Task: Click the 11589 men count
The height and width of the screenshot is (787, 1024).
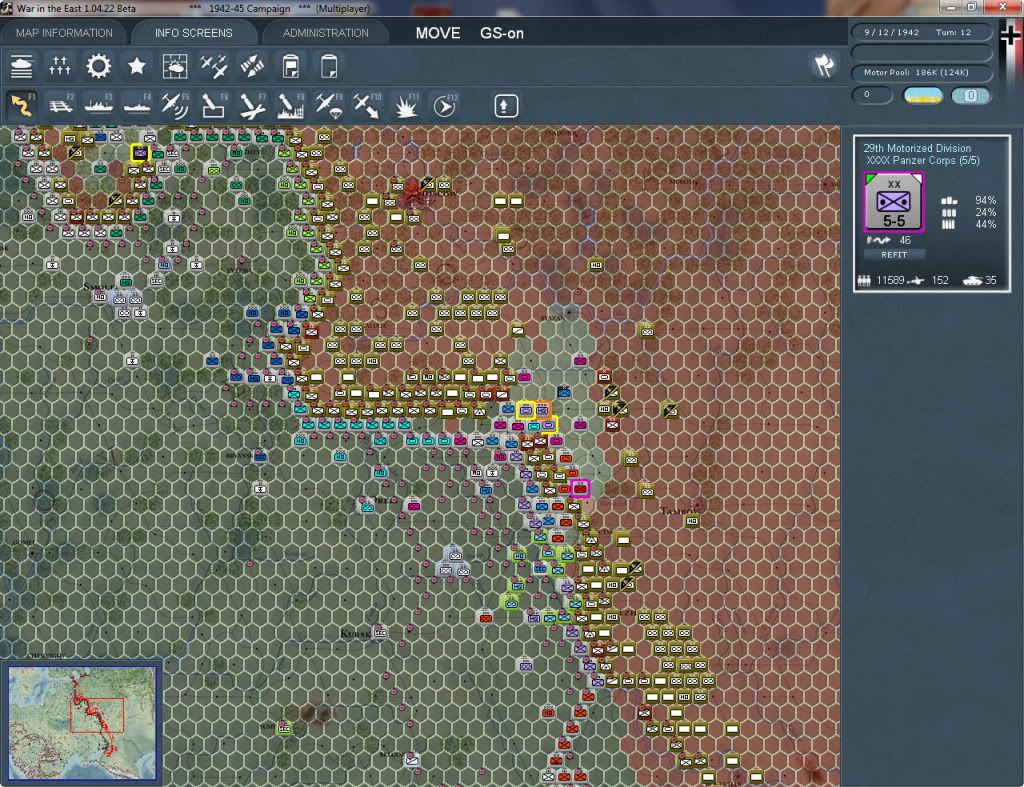Action: tap(890, 280)
